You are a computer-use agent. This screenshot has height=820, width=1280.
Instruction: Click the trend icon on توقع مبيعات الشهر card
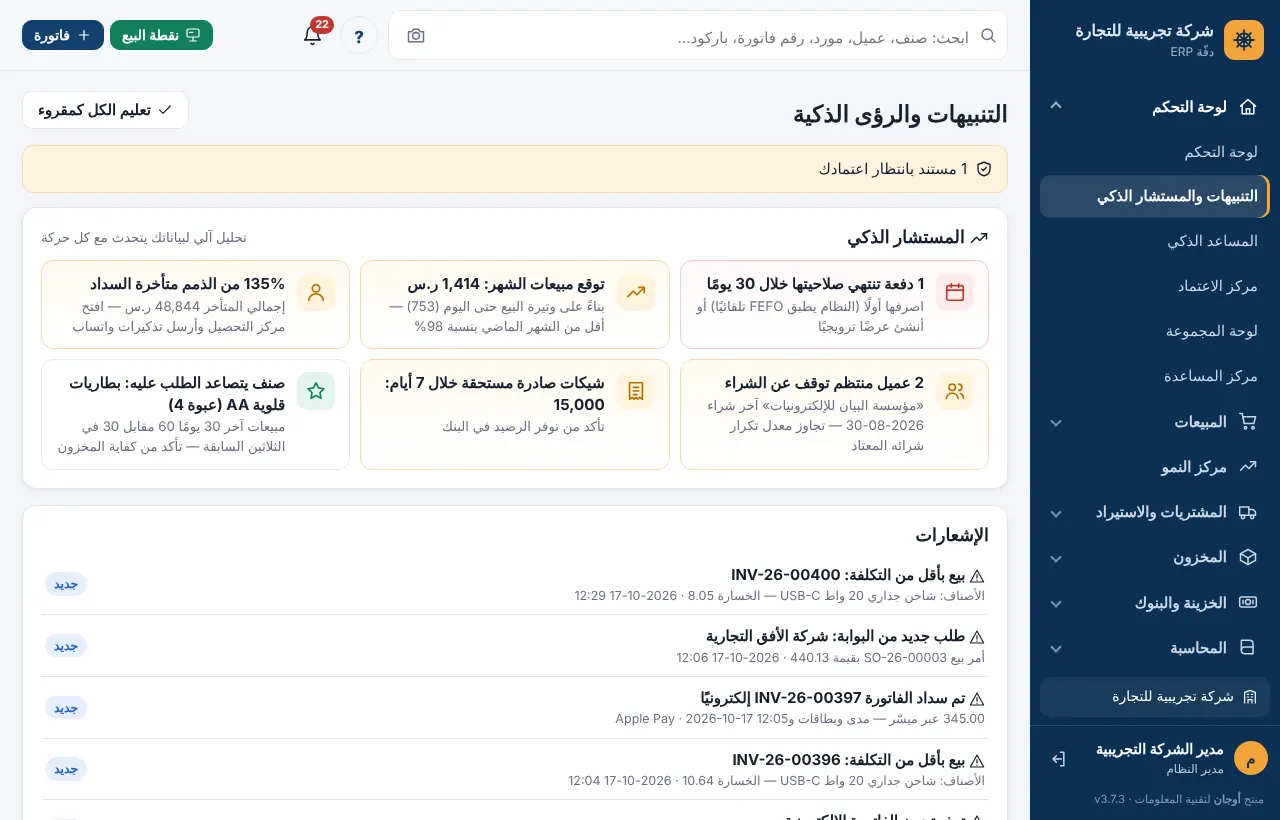(636, 292)
